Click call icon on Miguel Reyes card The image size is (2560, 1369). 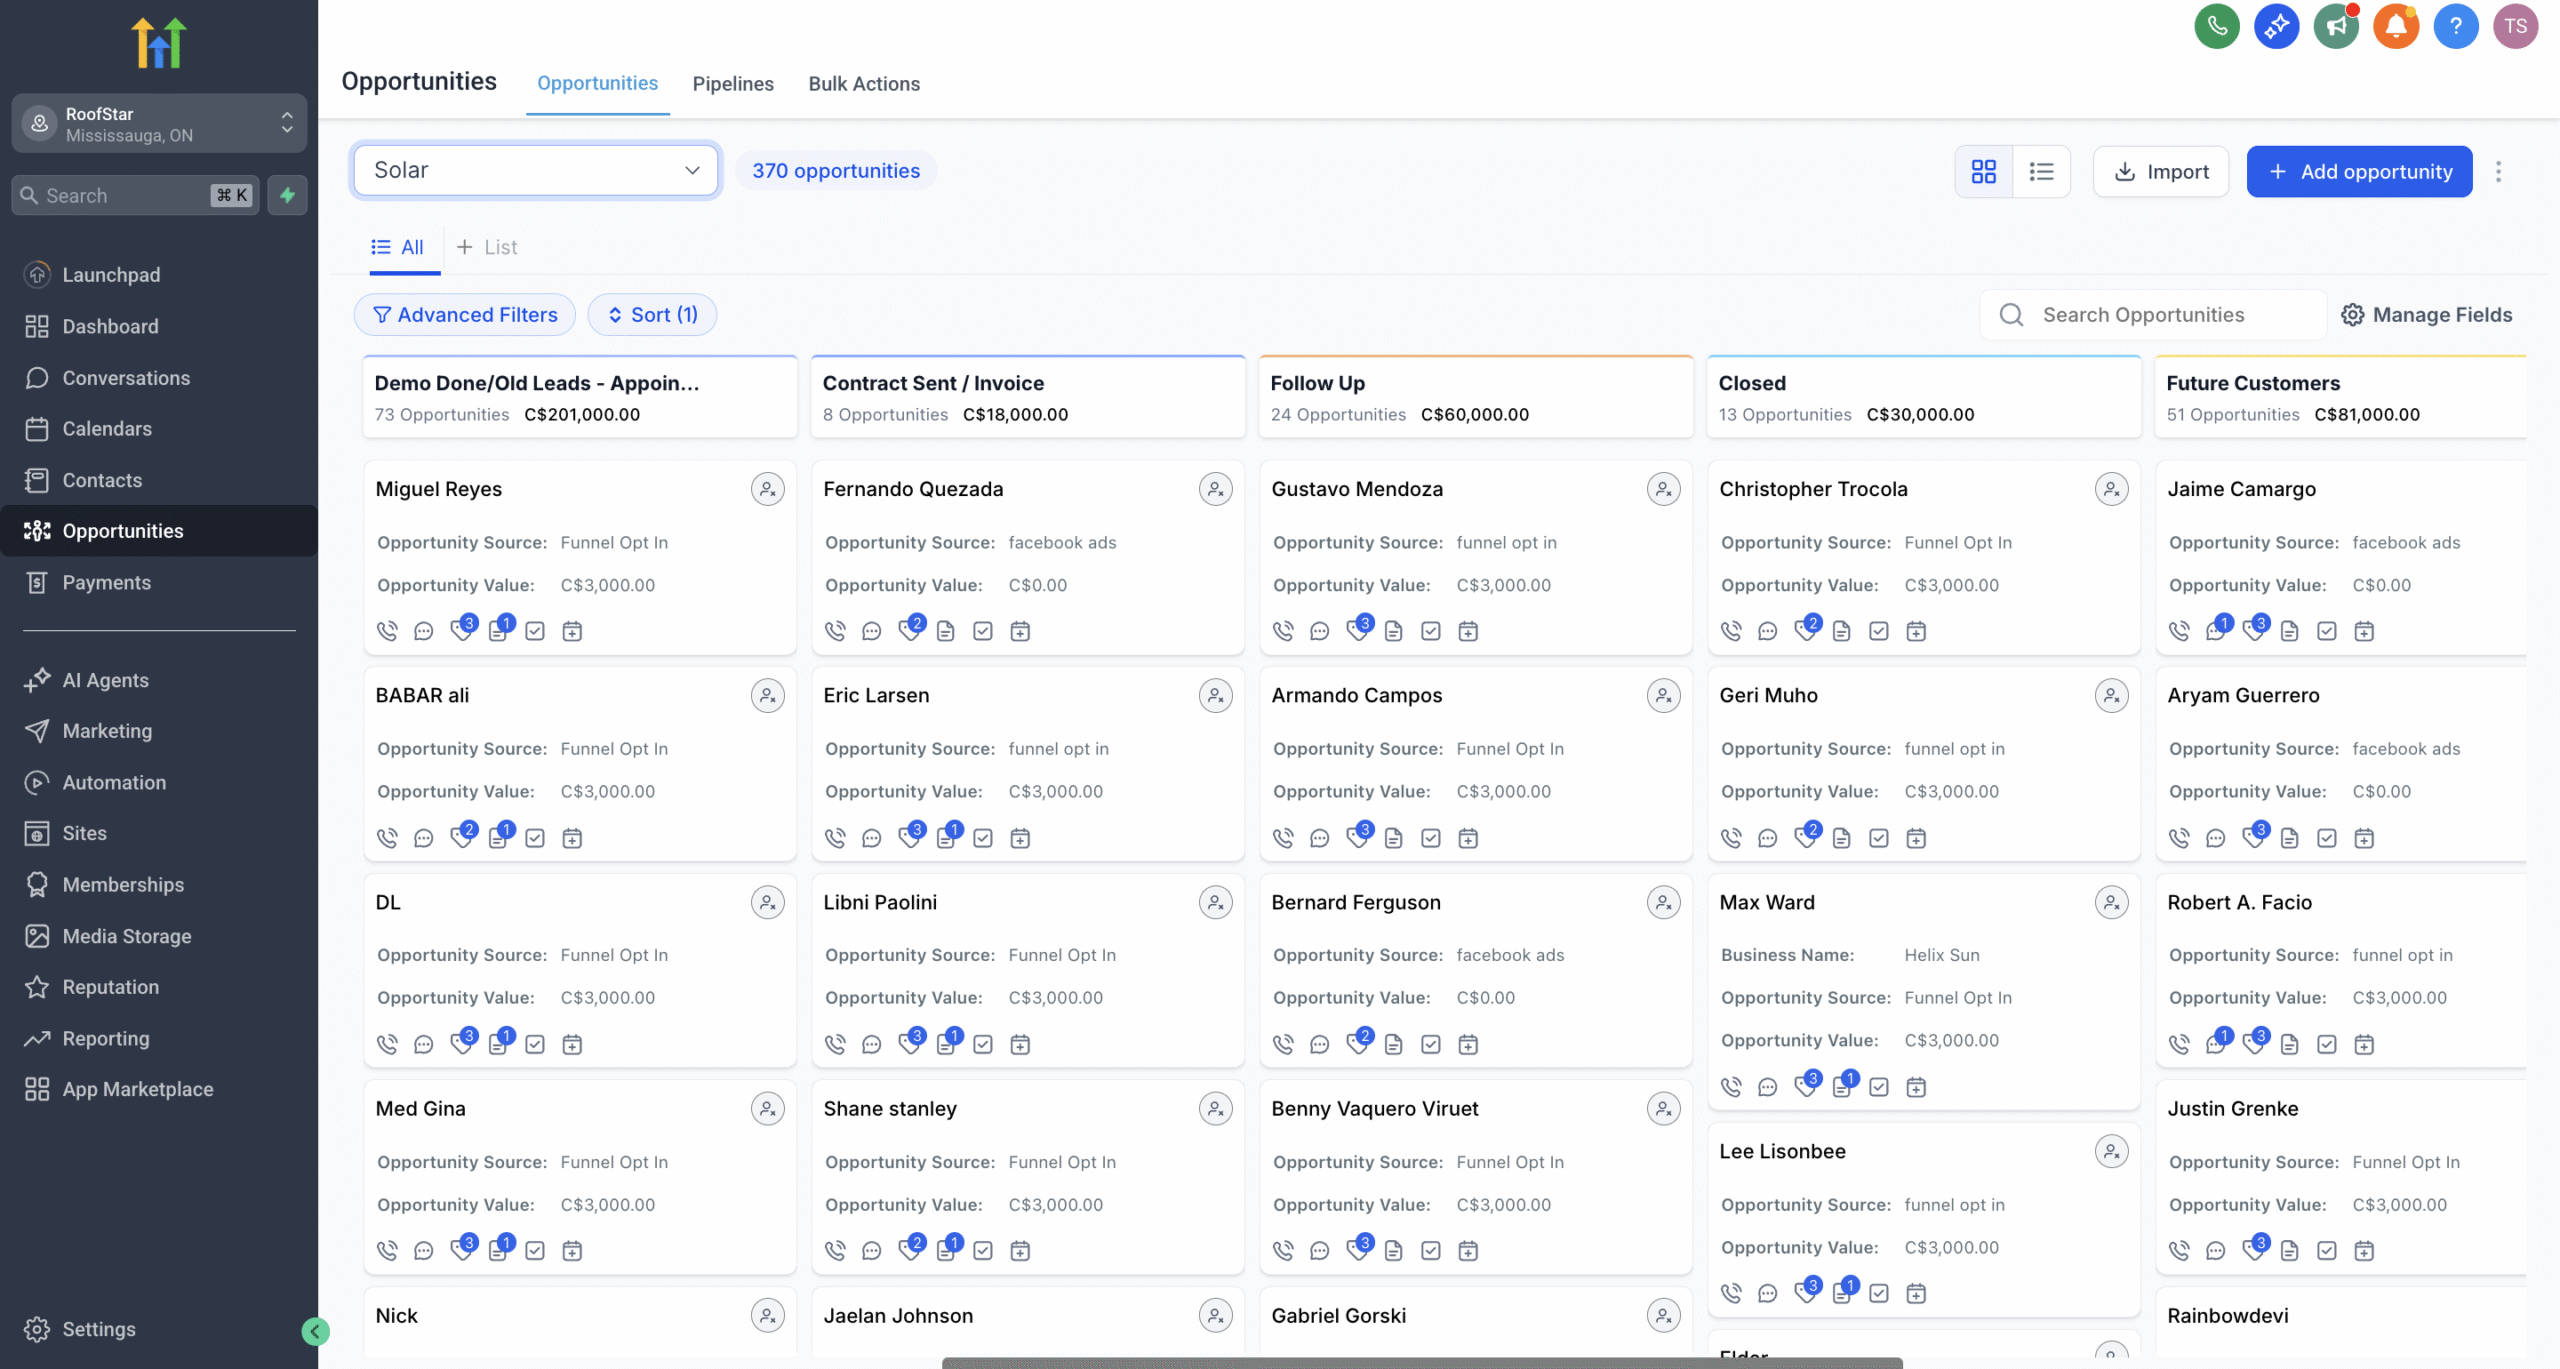pos(387,631)
